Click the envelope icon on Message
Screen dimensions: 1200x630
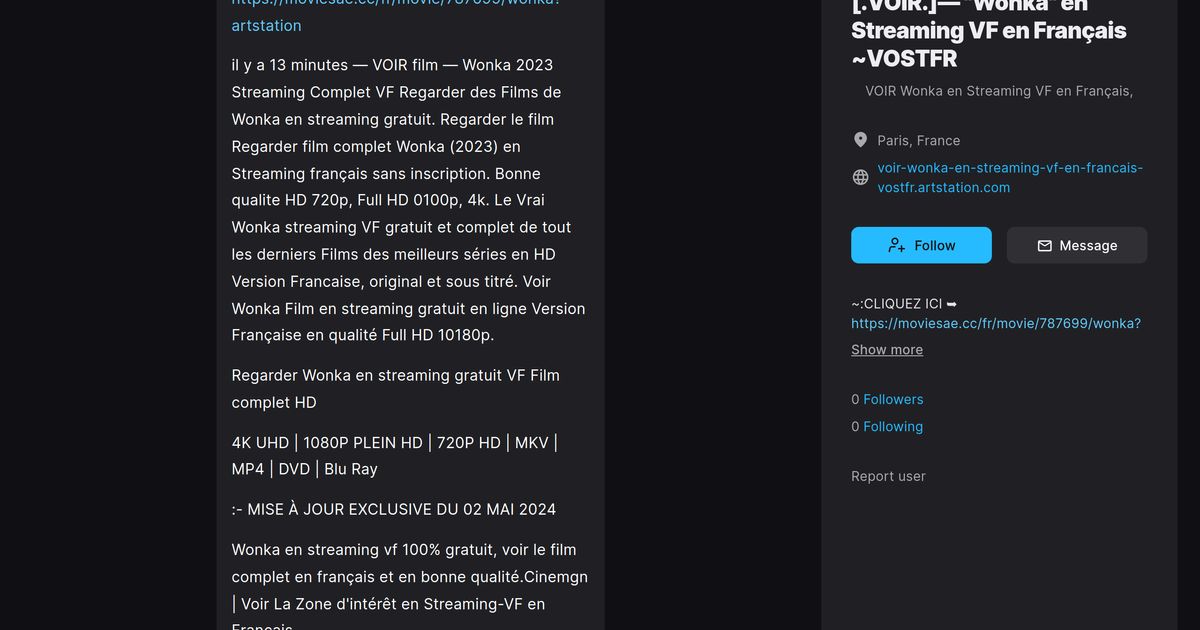pos(1044,245)
